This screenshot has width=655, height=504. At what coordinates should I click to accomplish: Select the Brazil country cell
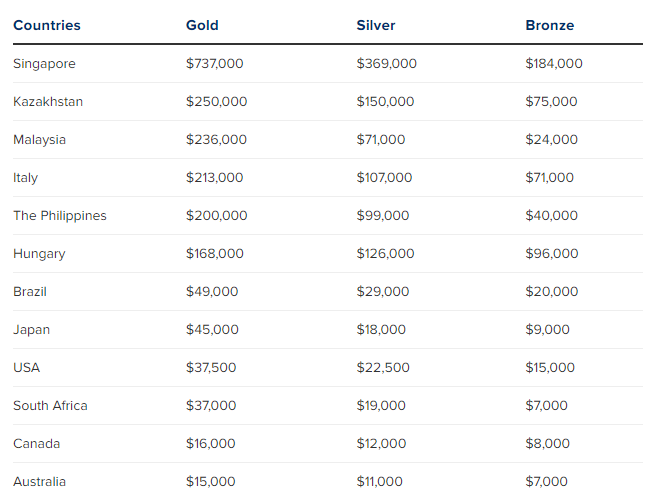coord(30,292)
